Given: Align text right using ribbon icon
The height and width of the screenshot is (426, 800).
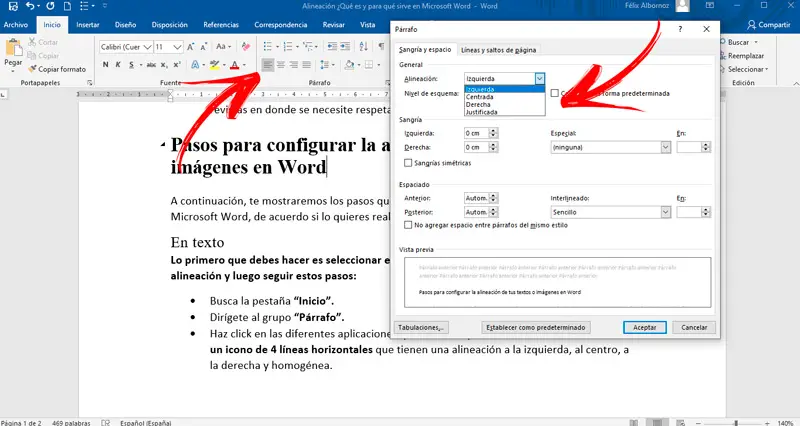Looking at the screenshot, I should (x=293, y=65).
